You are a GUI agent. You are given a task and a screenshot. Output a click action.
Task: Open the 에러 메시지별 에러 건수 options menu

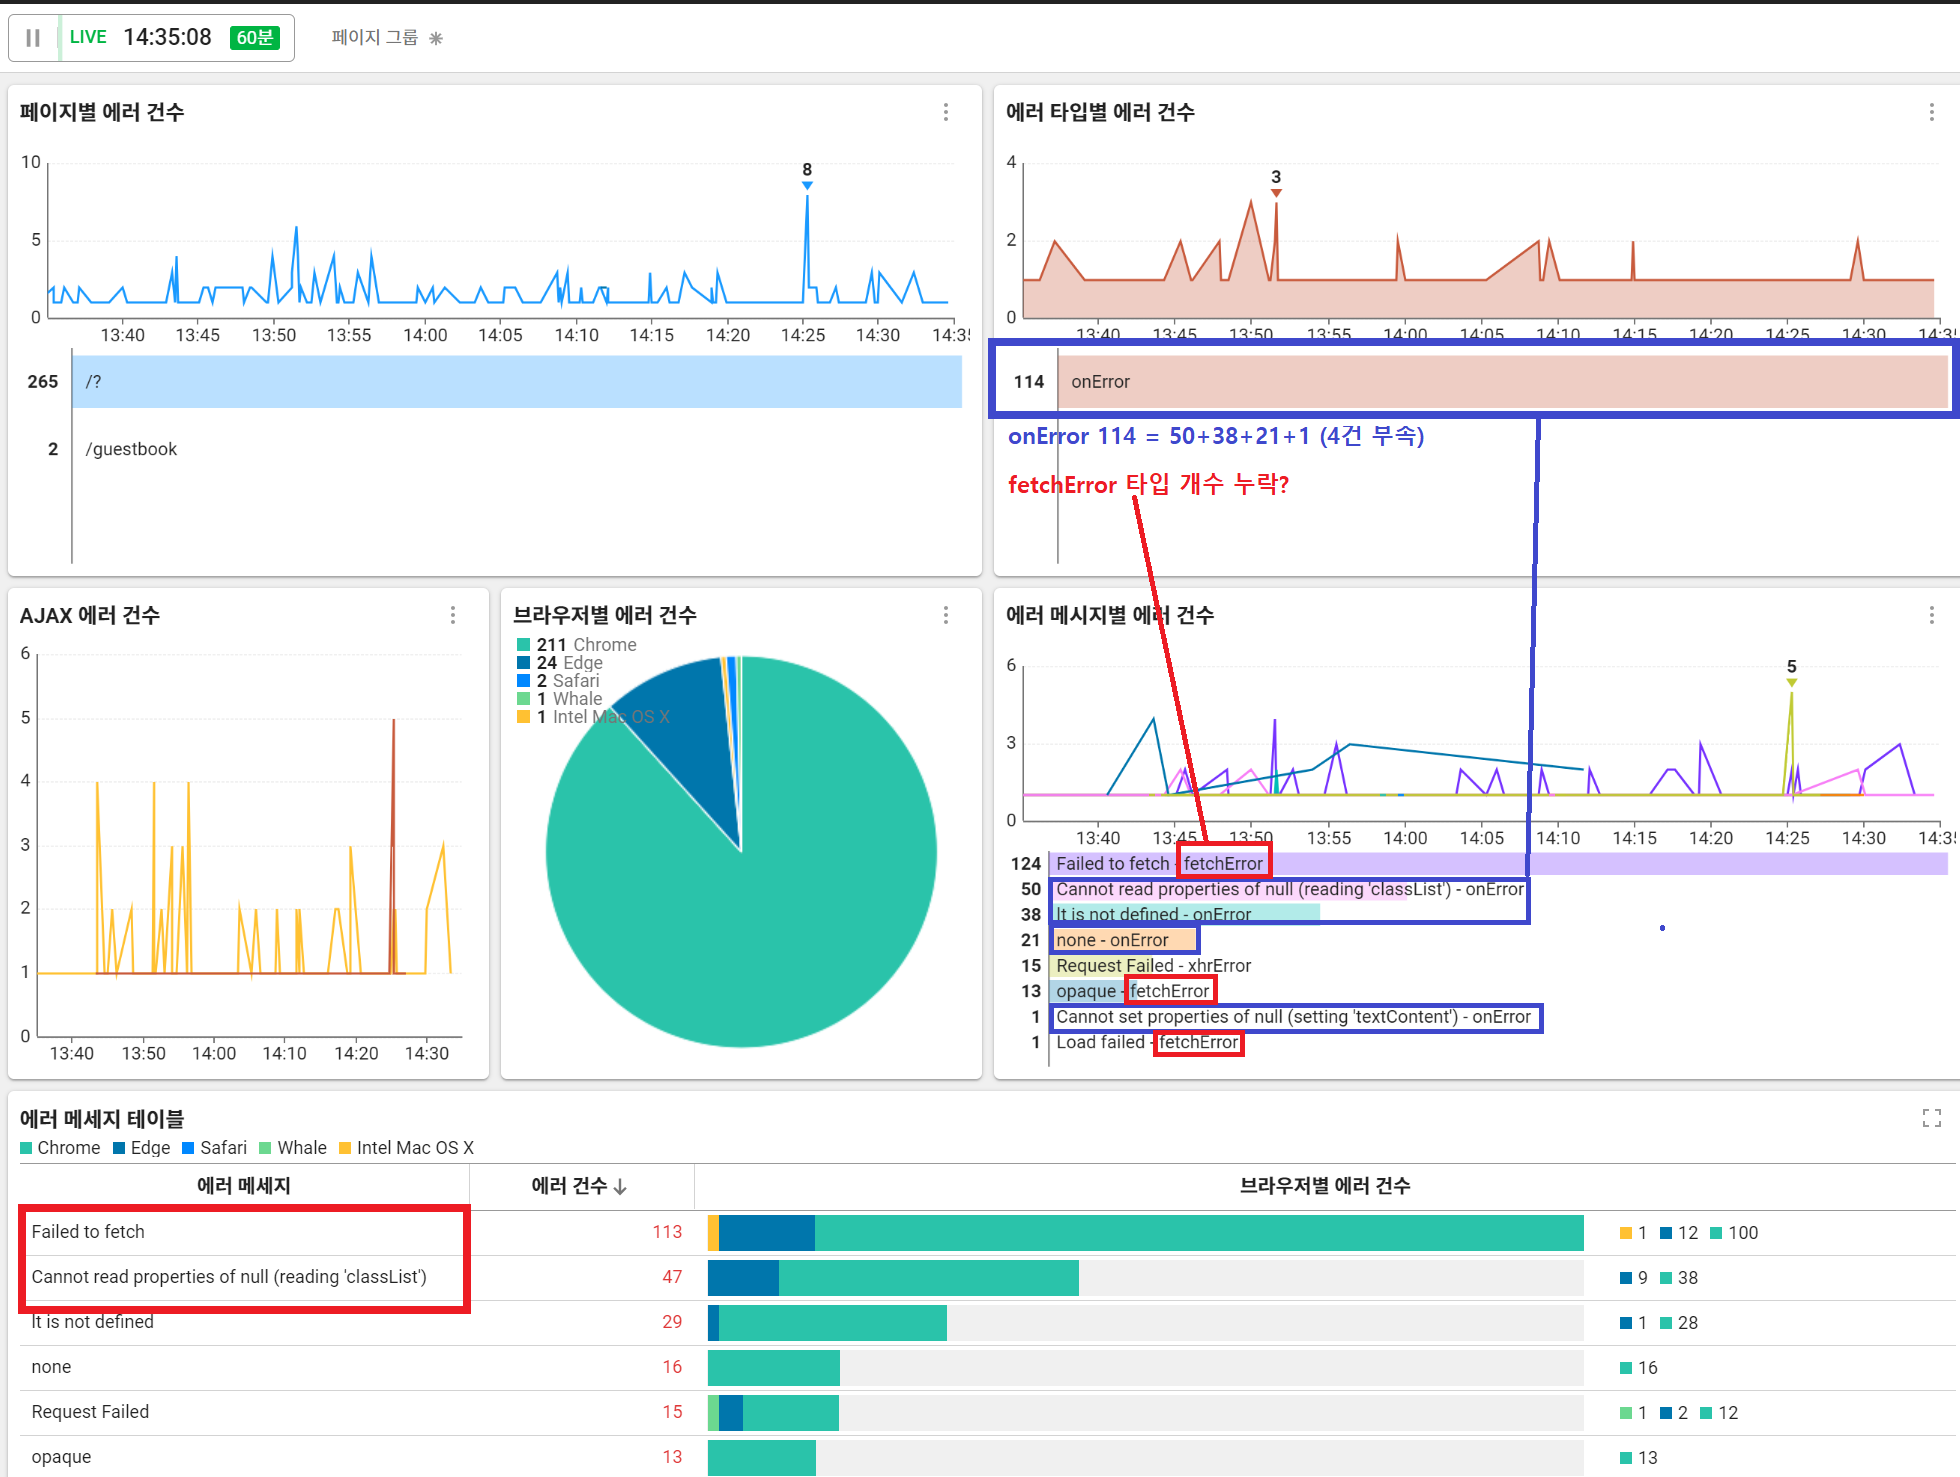(1931, 615)
